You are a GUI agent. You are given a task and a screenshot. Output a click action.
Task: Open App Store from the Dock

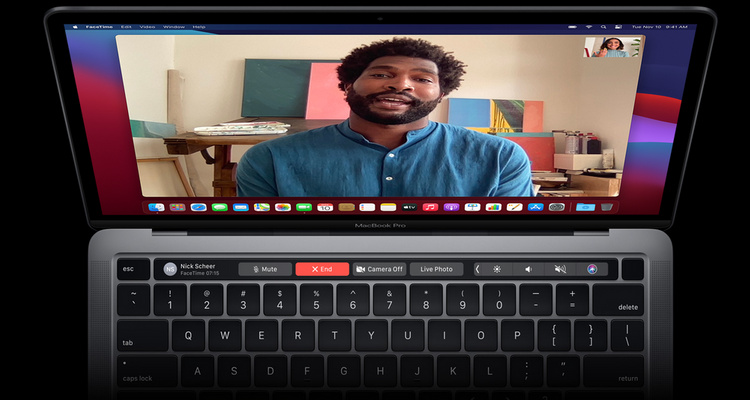(x=535, y=207)
